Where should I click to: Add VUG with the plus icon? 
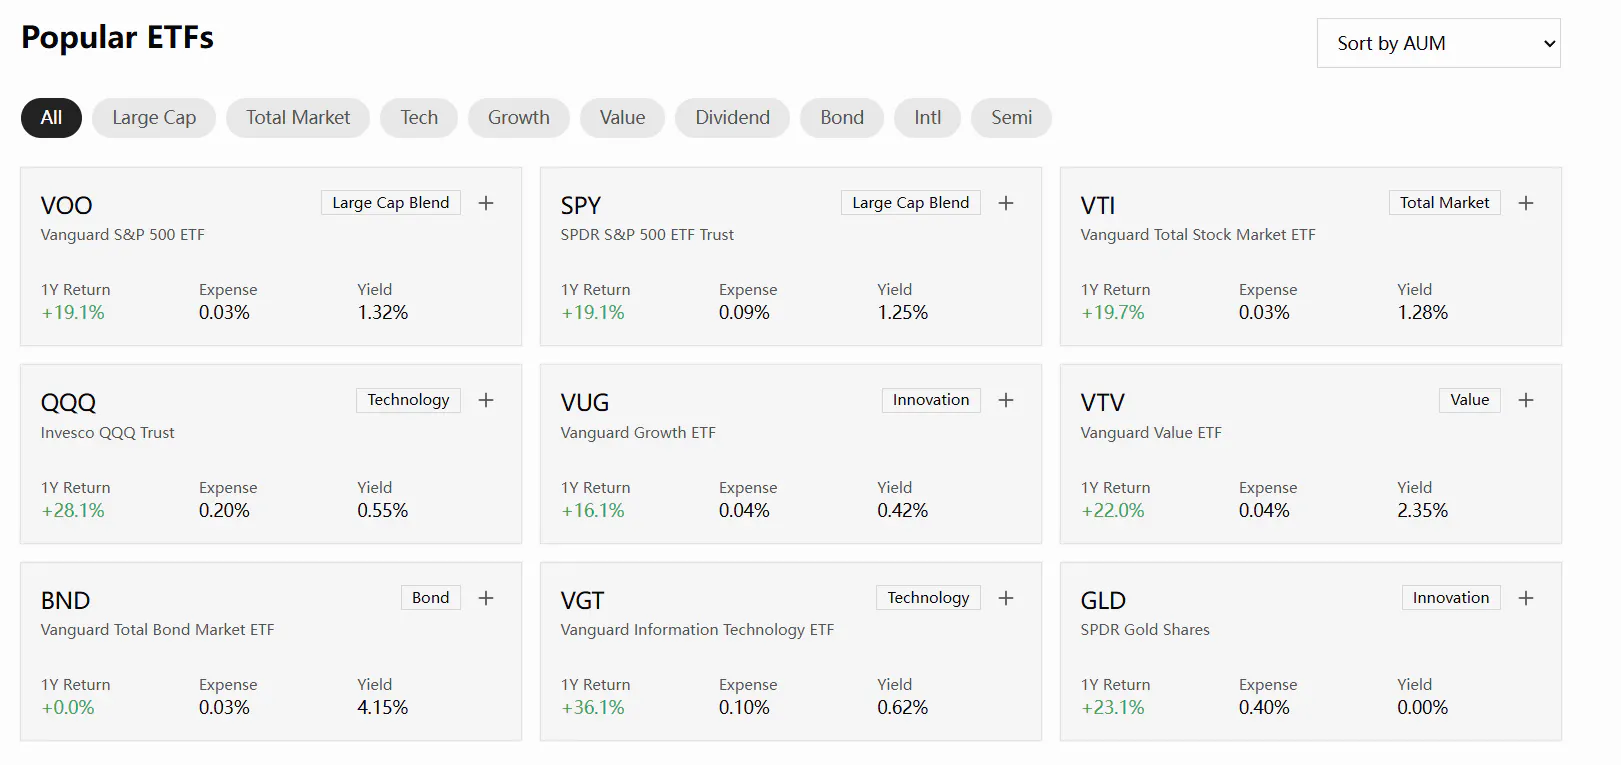1006,400
